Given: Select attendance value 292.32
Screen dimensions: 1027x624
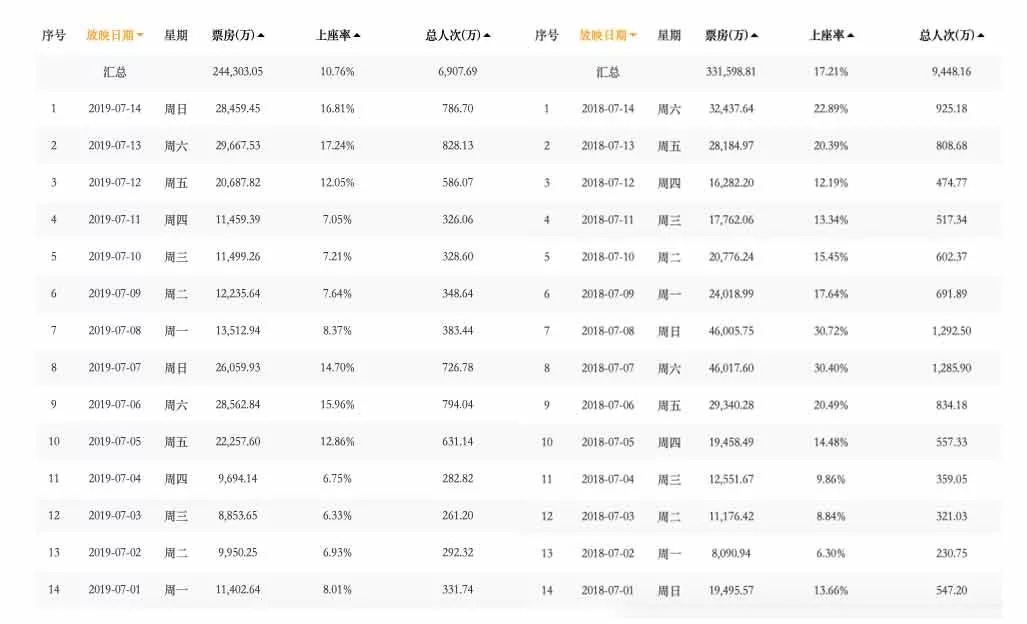Looking at the screenshot, I should (x=458, y=552).
